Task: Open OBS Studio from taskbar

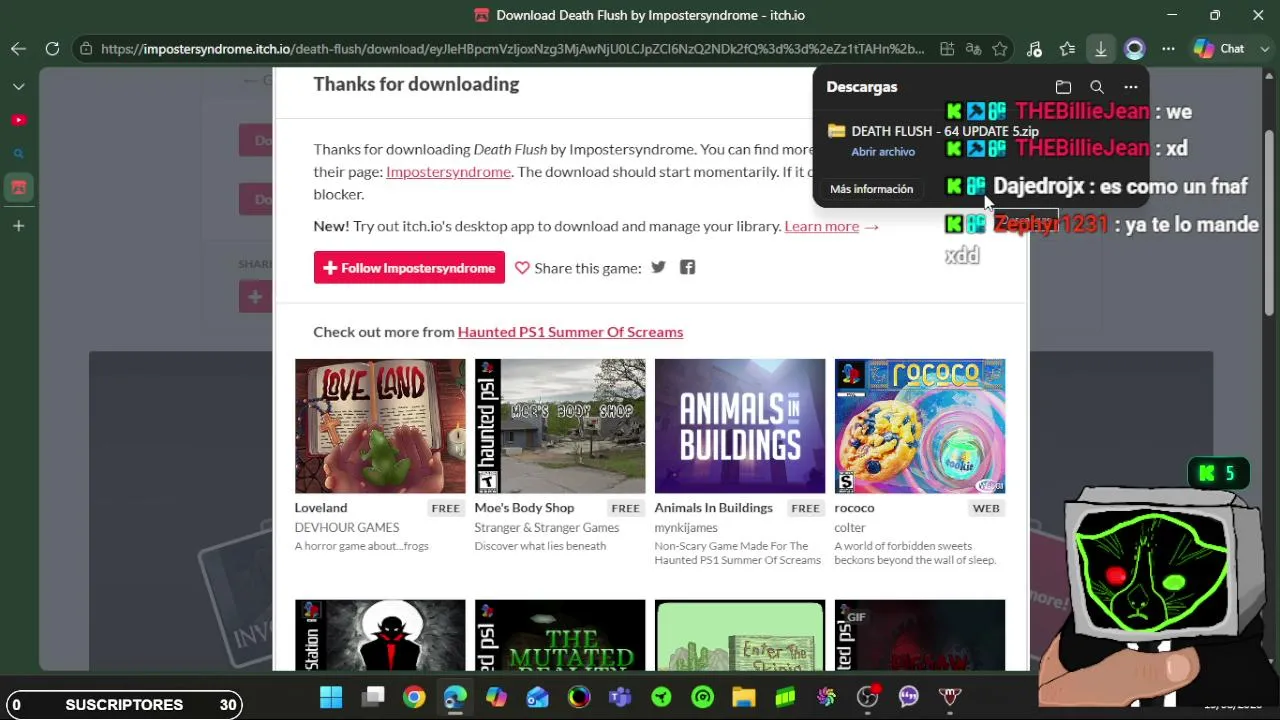Action: [x=867, y=696]
